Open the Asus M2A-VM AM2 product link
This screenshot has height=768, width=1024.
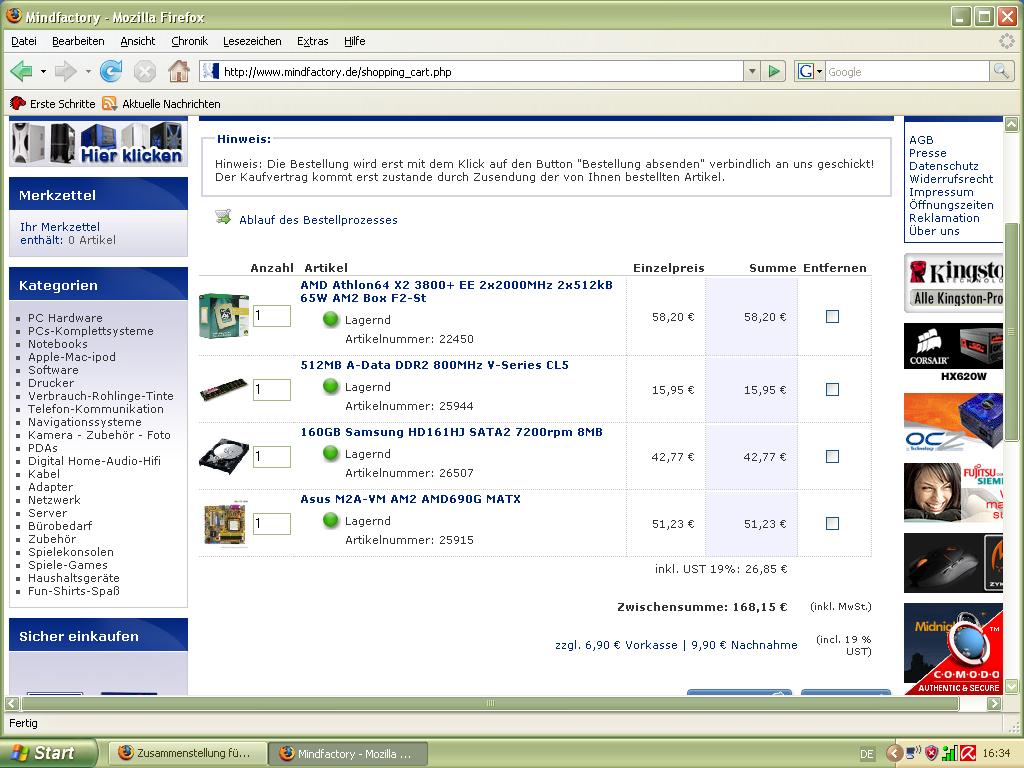click(x=411, y=499)
